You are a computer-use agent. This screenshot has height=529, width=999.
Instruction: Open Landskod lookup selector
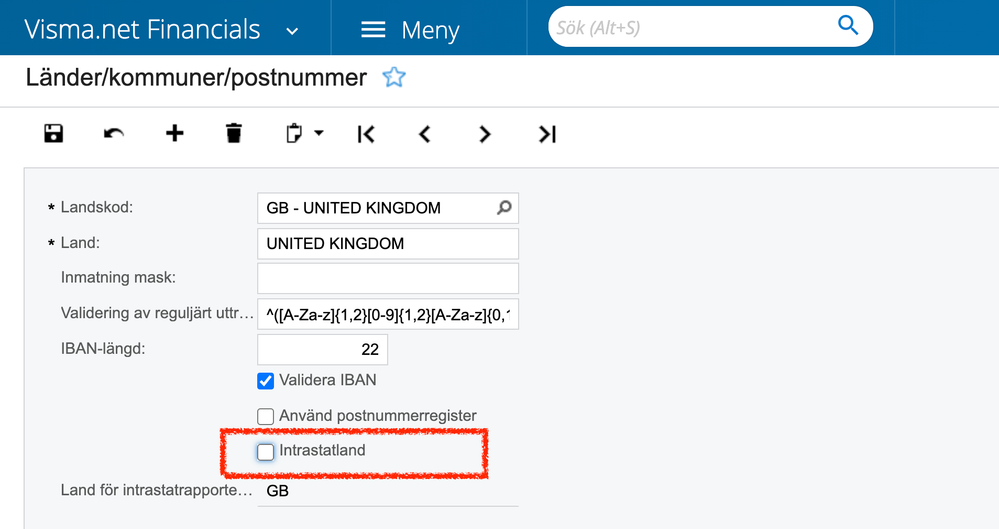(504, 208)
